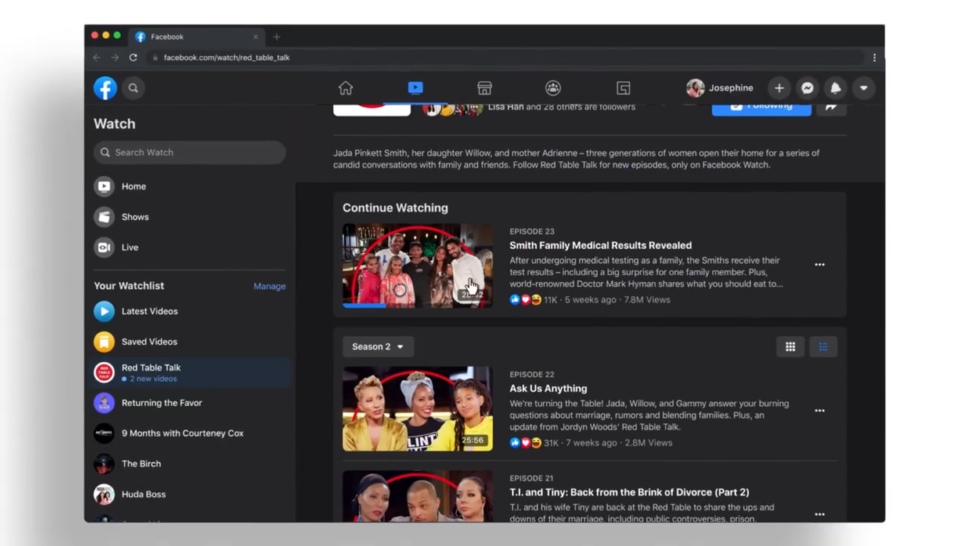Click the Facebook logo icon
The width and height of the screenshot is (963, 546).
(x=105, y=88)
